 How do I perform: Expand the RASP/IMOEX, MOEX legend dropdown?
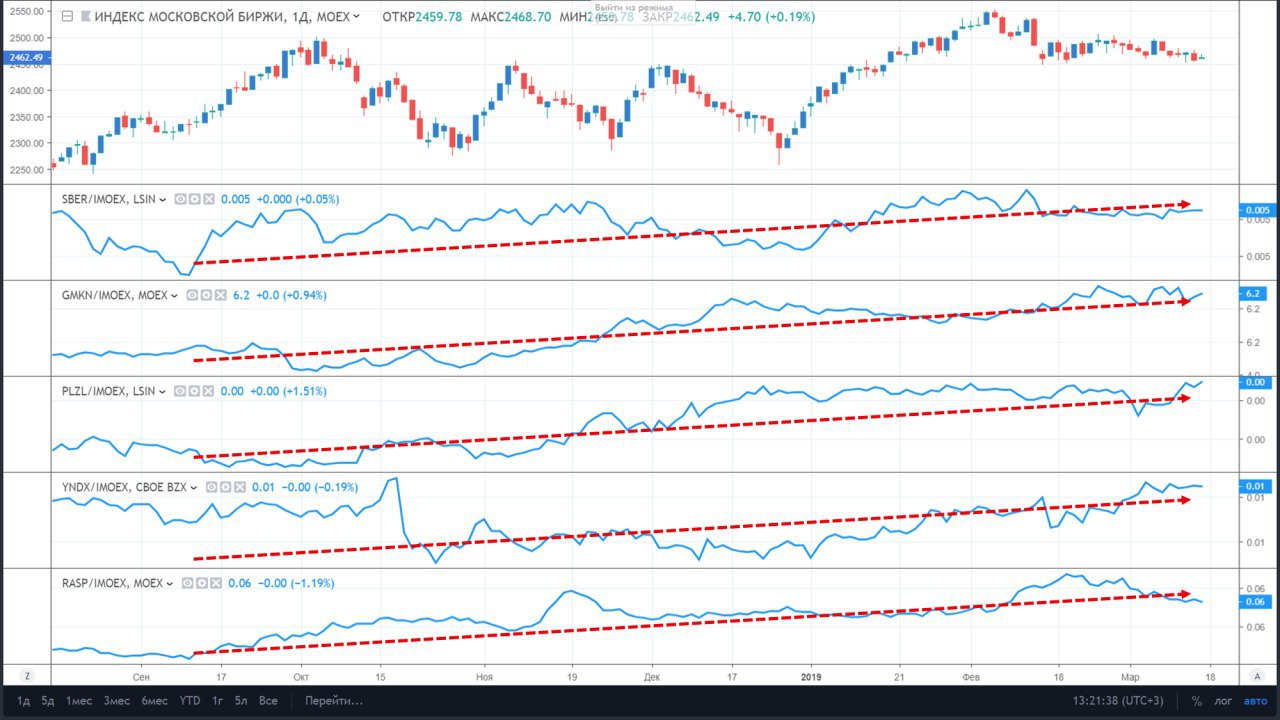[x=171, y=583]
